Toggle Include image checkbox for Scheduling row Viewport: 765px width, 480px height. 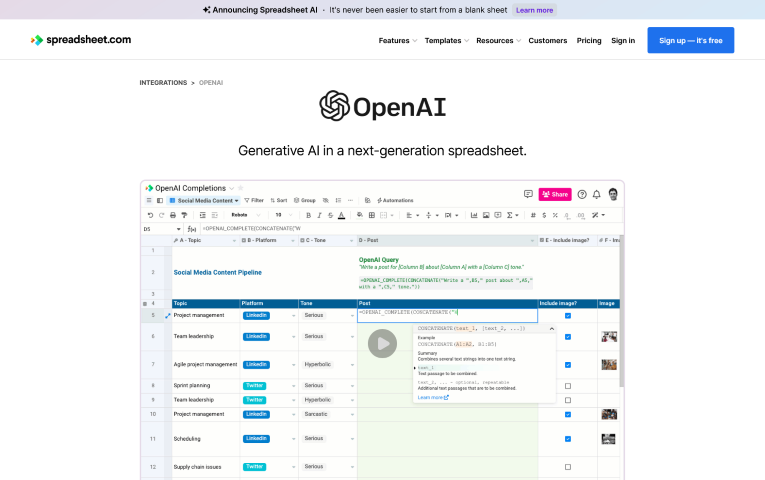pos(568,438)
